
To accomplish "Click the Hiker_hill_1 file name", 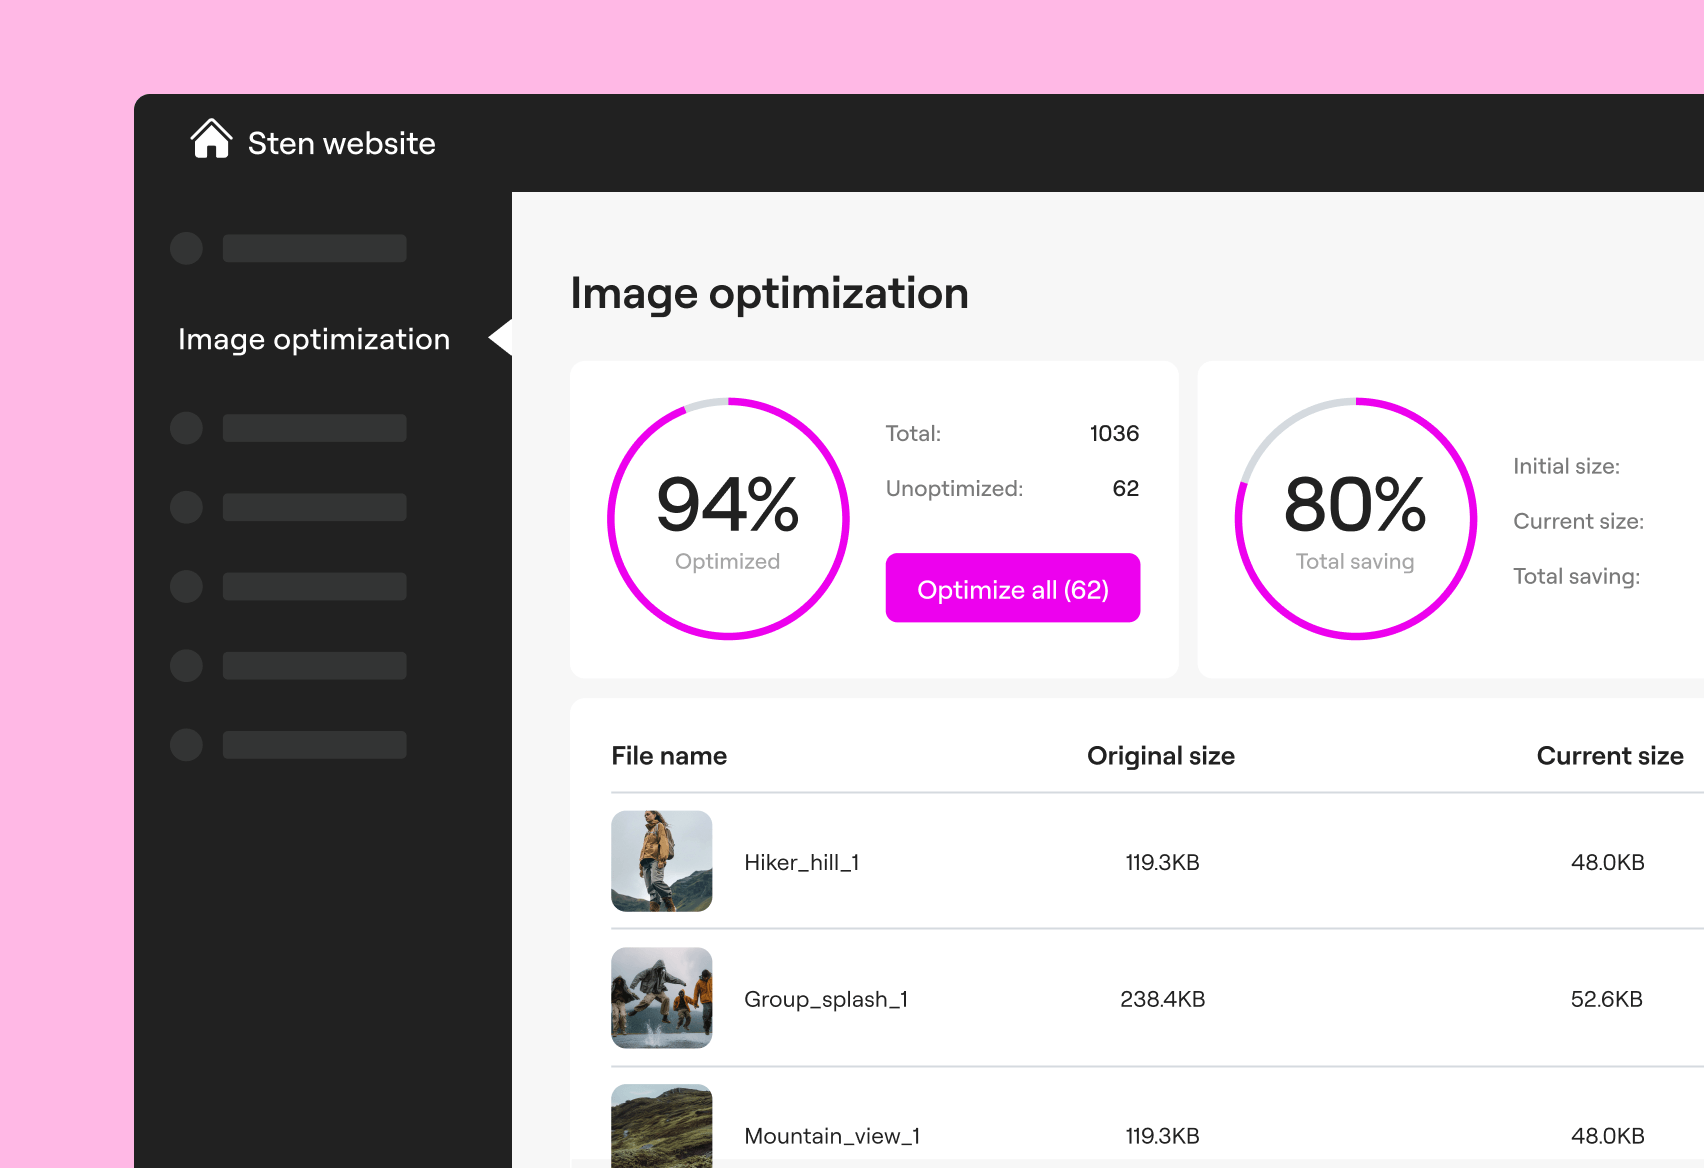I will 801,863.
